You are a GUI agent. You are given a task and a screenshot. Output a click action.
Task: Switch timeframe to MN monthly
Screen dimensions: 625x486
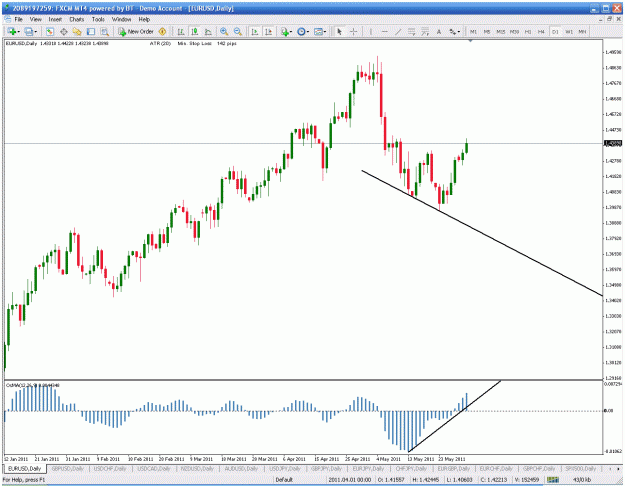[x=582, y=31]
